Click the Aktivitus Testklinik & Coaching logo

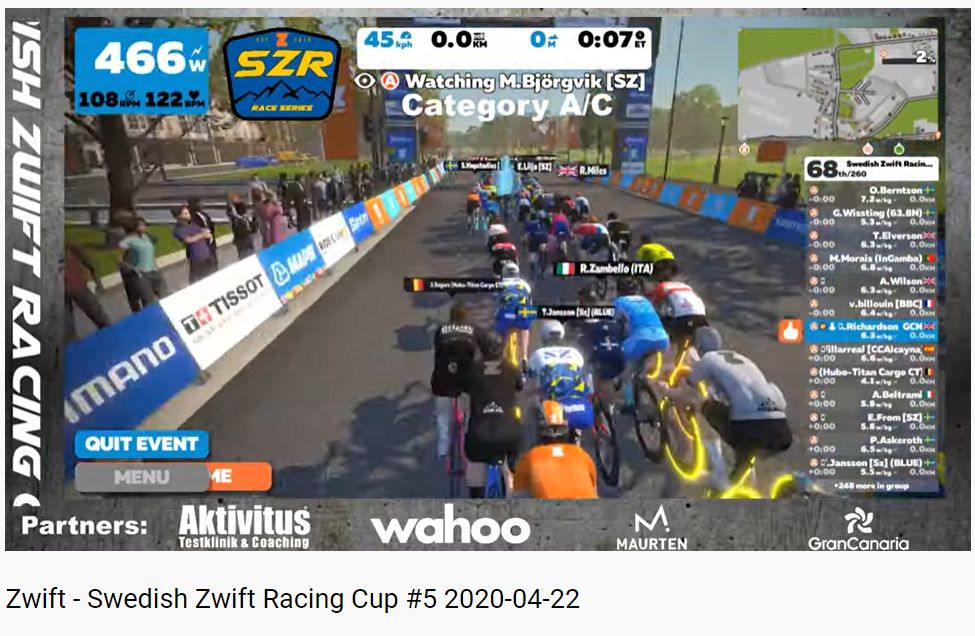click(244, 527)
